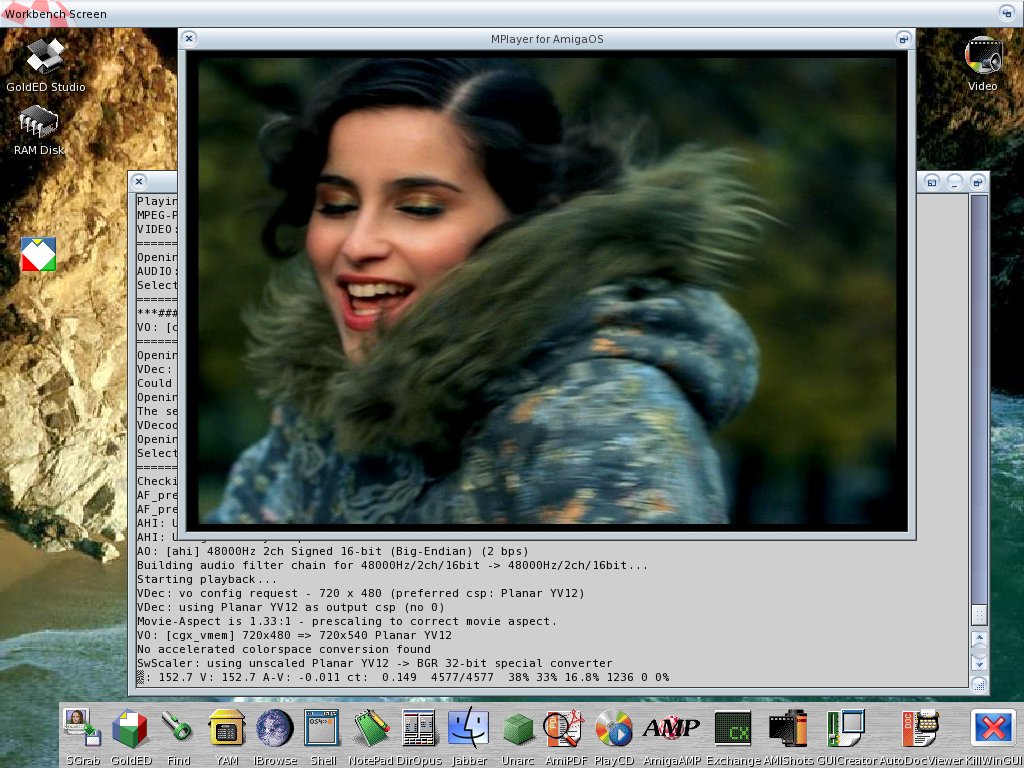The width and height of the screenshot is (1024, 768).
Task: Click the MPlayer window depth gadget
Action: [903, 39]
